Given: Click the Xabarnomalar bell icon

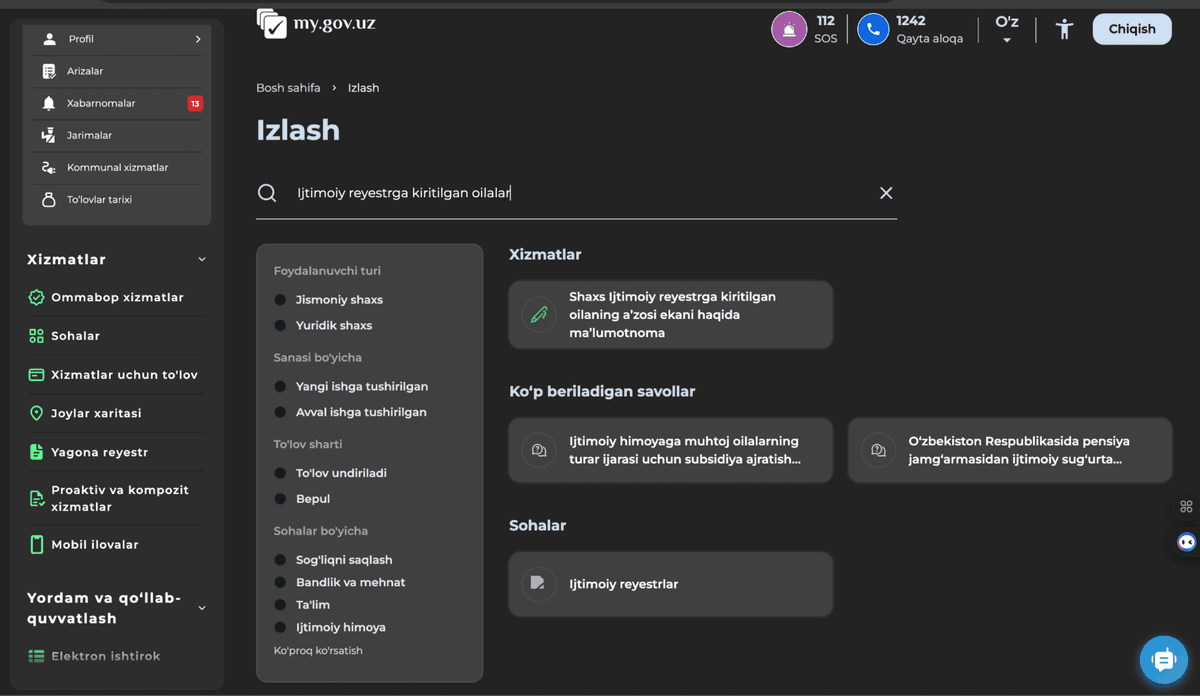Looking at the screenshot, I should tap(48, 103).
